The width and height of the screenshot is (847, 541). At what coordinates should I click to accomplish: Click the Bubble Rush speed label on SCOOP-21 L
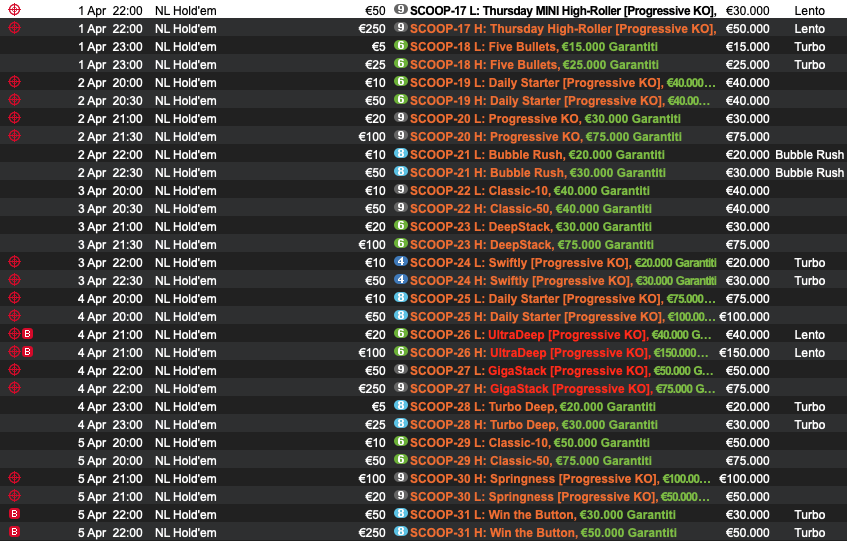(809, 155)
